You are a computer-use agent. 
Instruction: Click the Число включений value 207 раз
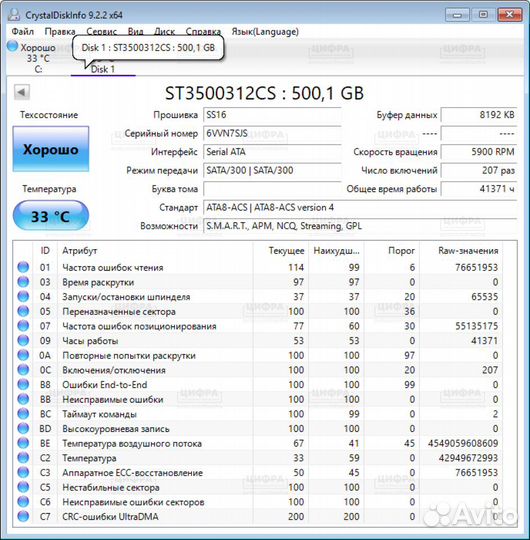pyautogui.click(x=479, y=170)
